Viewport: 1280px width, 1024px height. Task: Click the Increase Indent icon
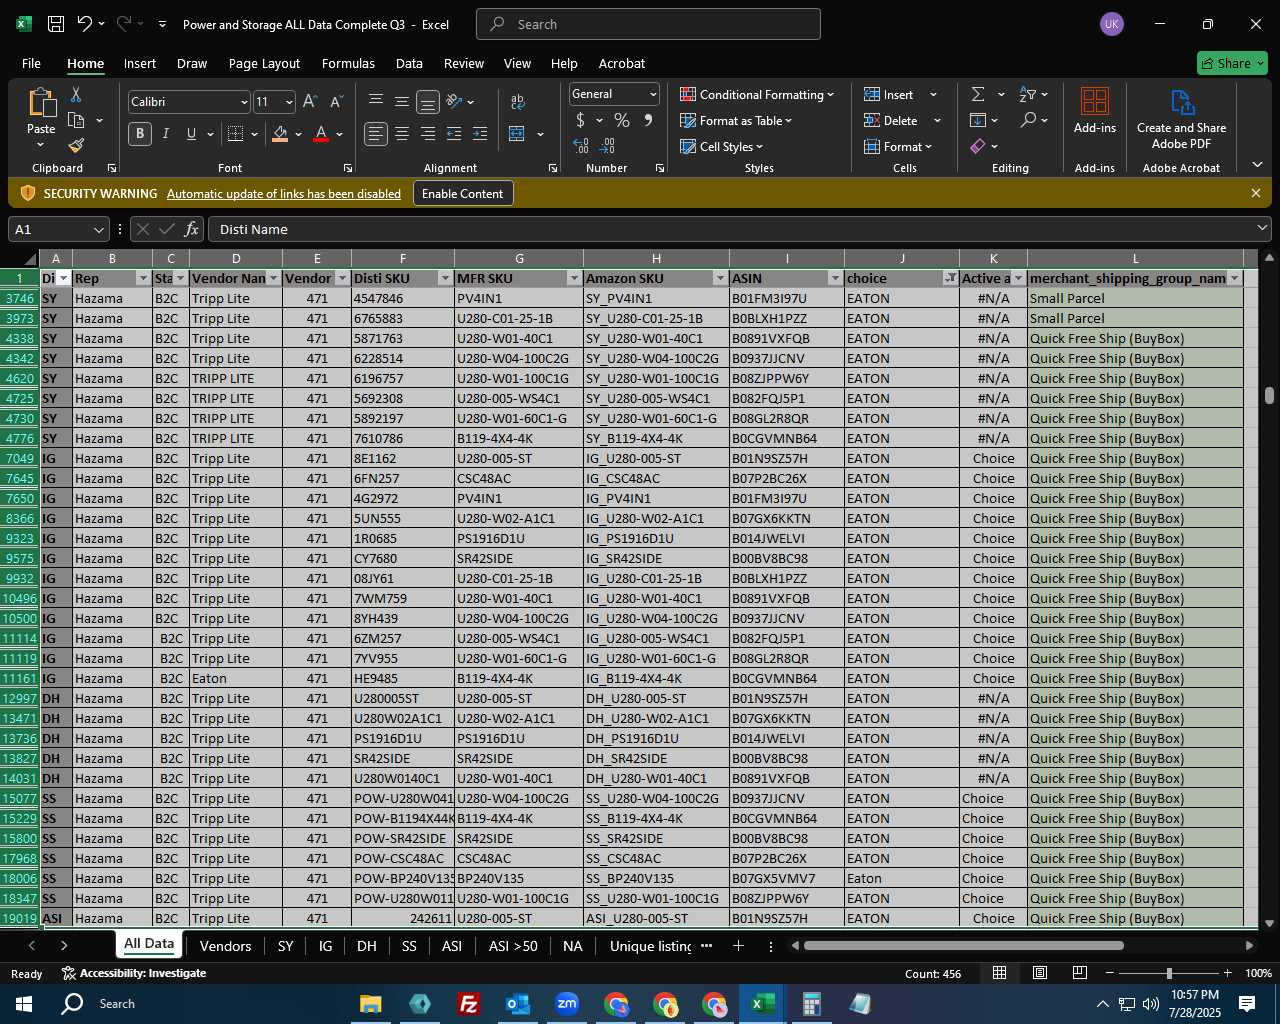[480, 134]
